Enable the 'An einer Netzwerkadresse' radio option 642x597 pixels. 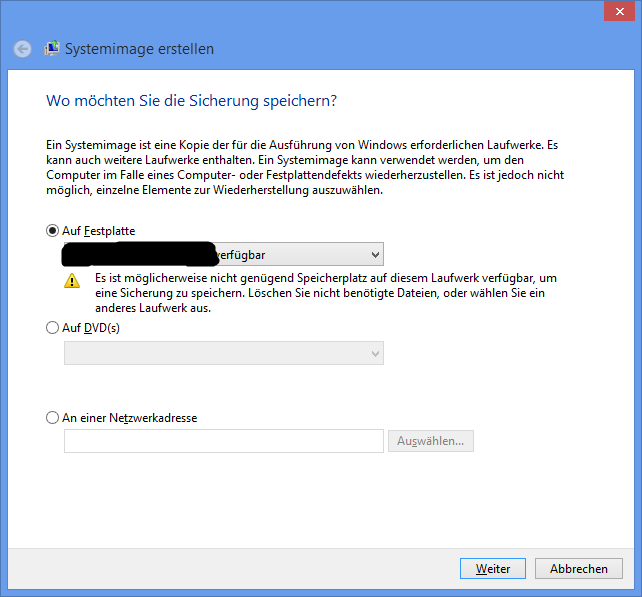53,418
